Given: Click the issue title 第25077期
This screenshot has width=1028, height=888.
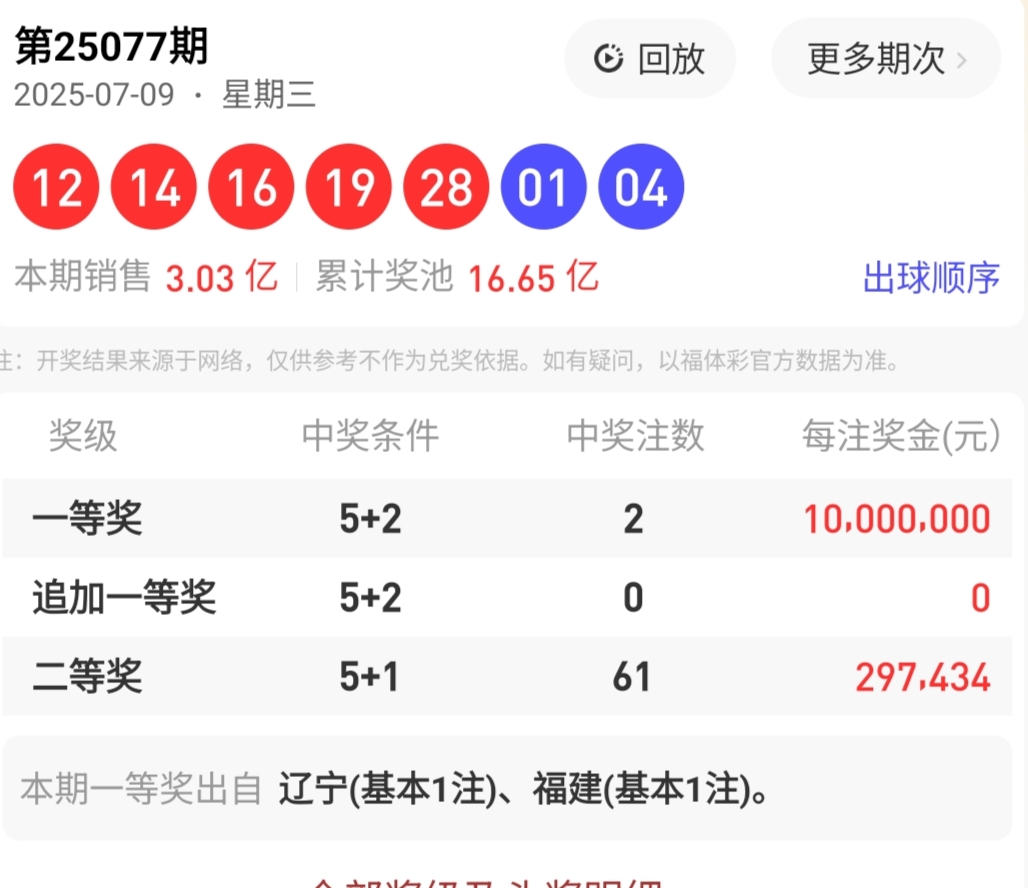Looking at the screenshot, I should [111, 47].
